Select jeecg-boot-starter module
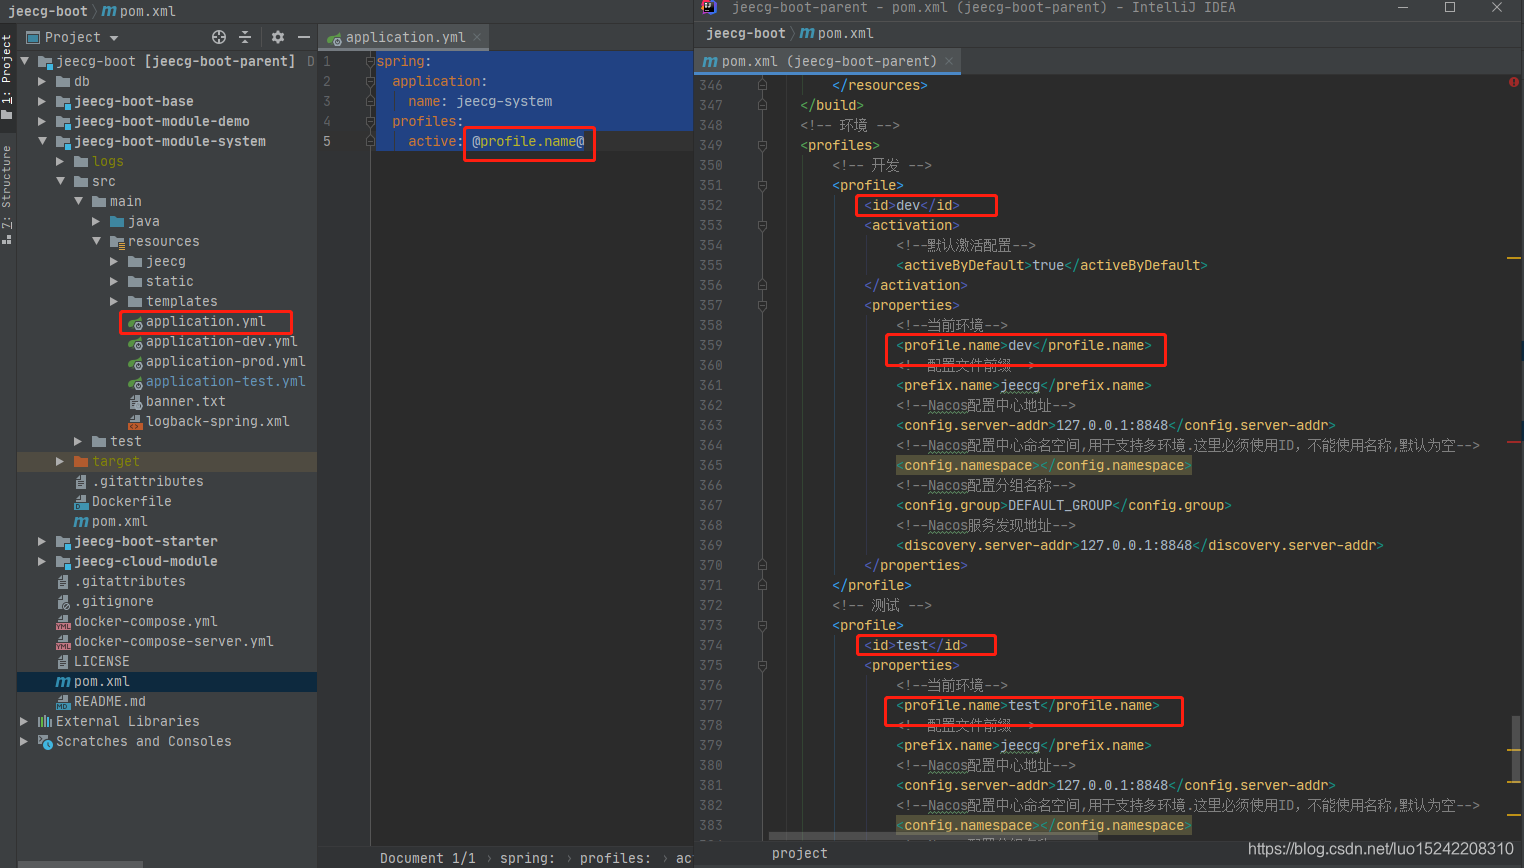Screen dimensions: 1524x868 pos(136,541)
